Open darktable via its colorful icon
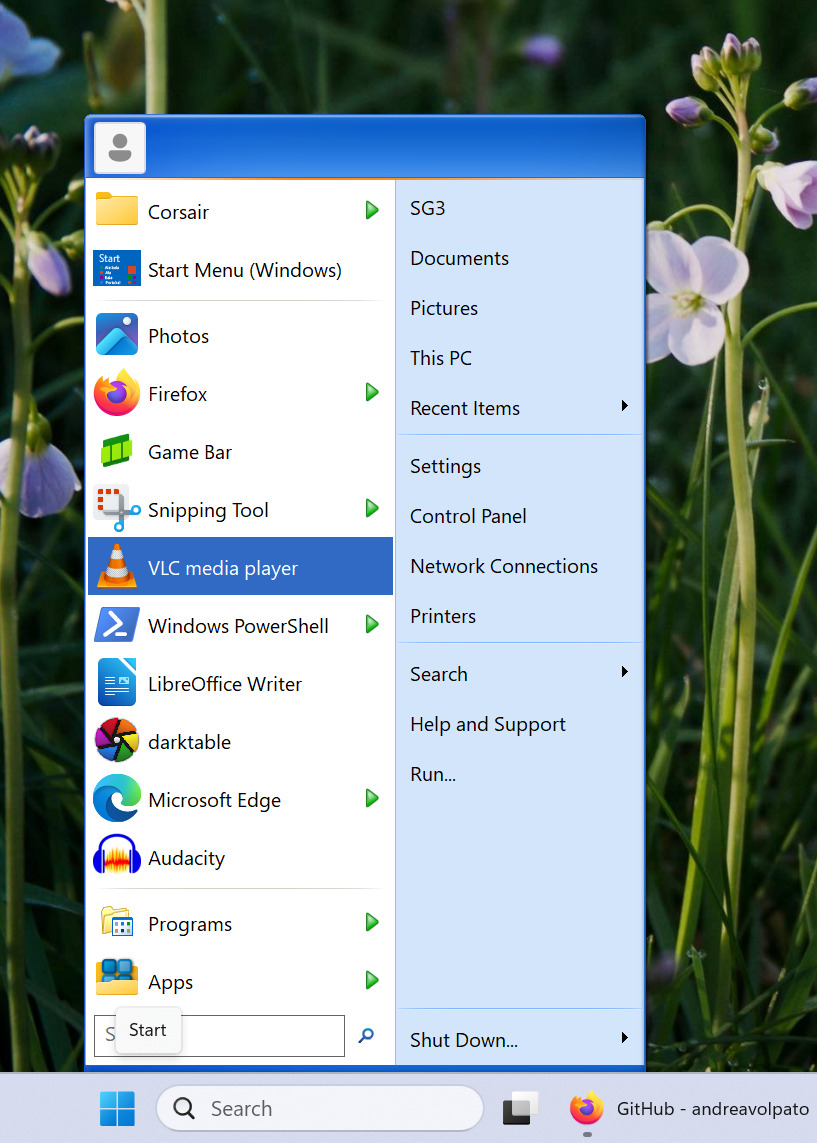The image size is (817, 1143). point(117,741)
